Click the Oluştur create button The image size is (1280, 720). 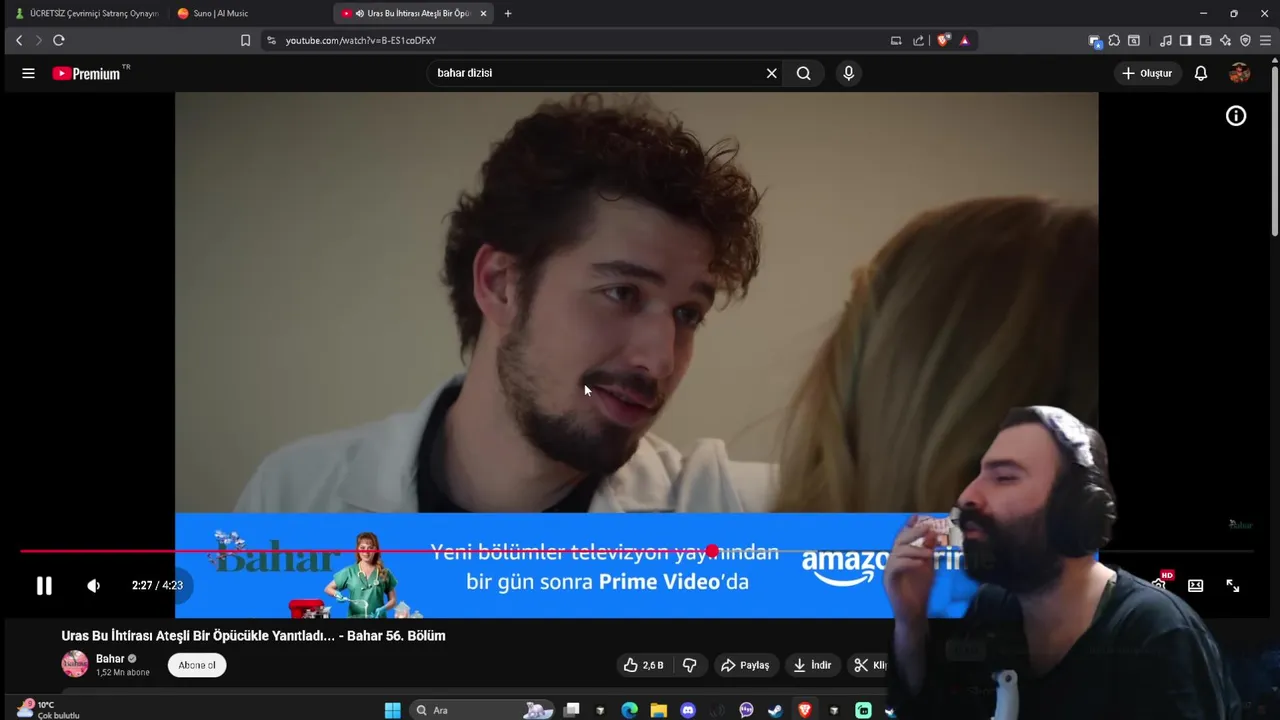pos(1147,73)
